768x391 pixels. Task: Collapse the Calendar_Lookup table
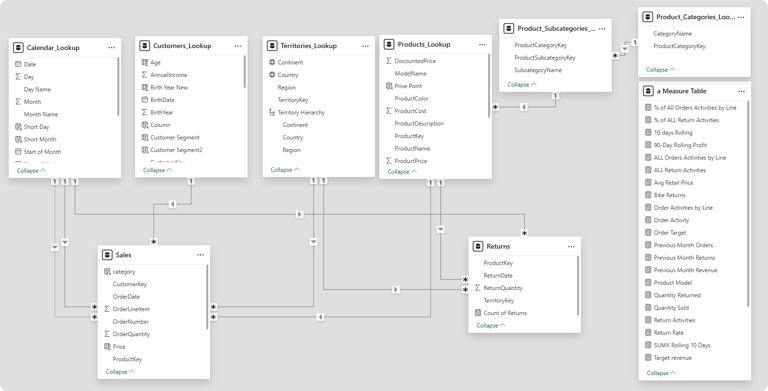pyautogui.click(x=31, y=171)
